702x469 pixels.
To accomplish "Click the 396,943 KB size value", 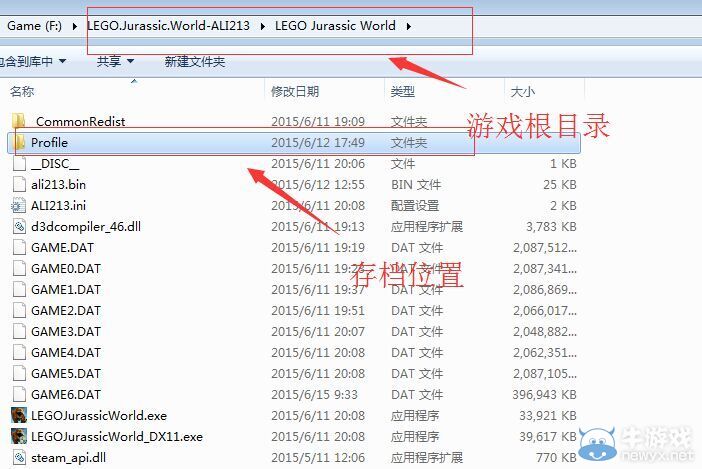I will click(544, 395).
